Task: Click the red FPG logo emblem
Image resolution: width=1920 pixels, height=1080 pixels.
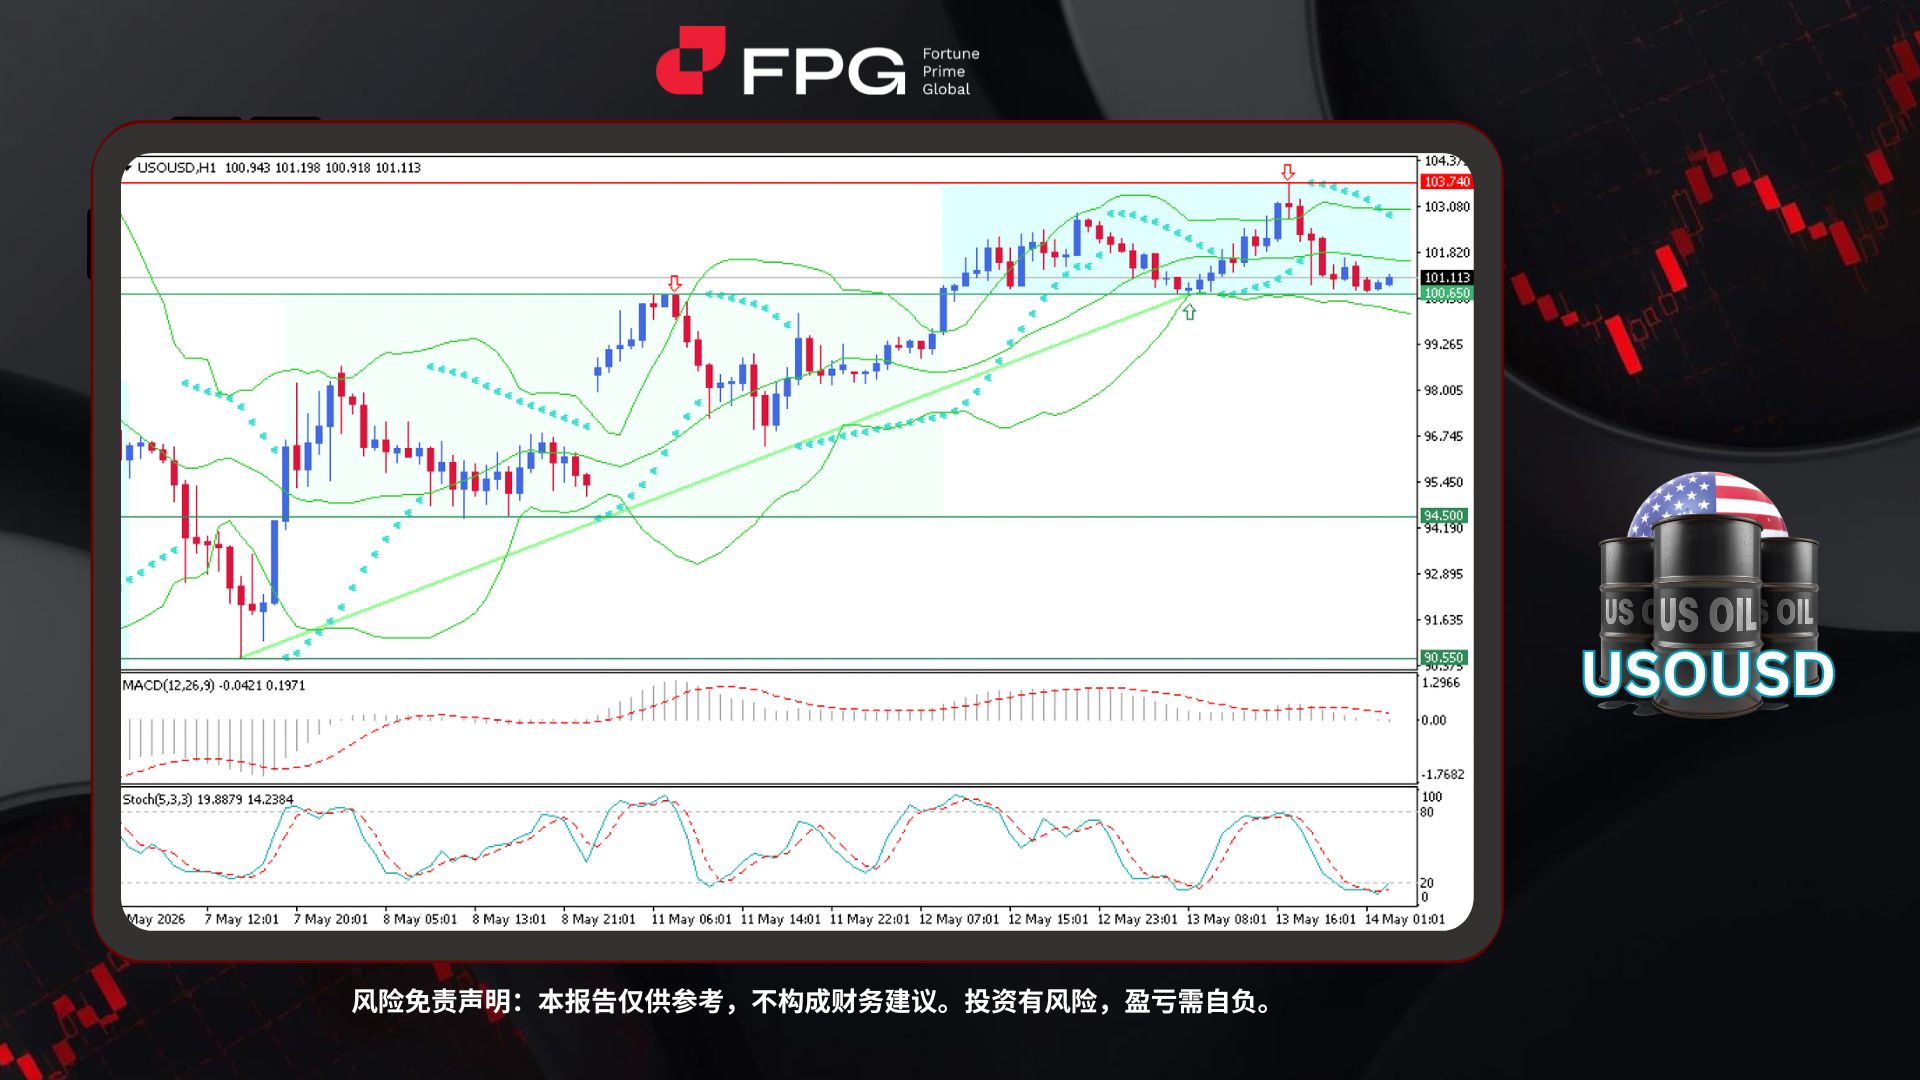Action: click(690, 60)
